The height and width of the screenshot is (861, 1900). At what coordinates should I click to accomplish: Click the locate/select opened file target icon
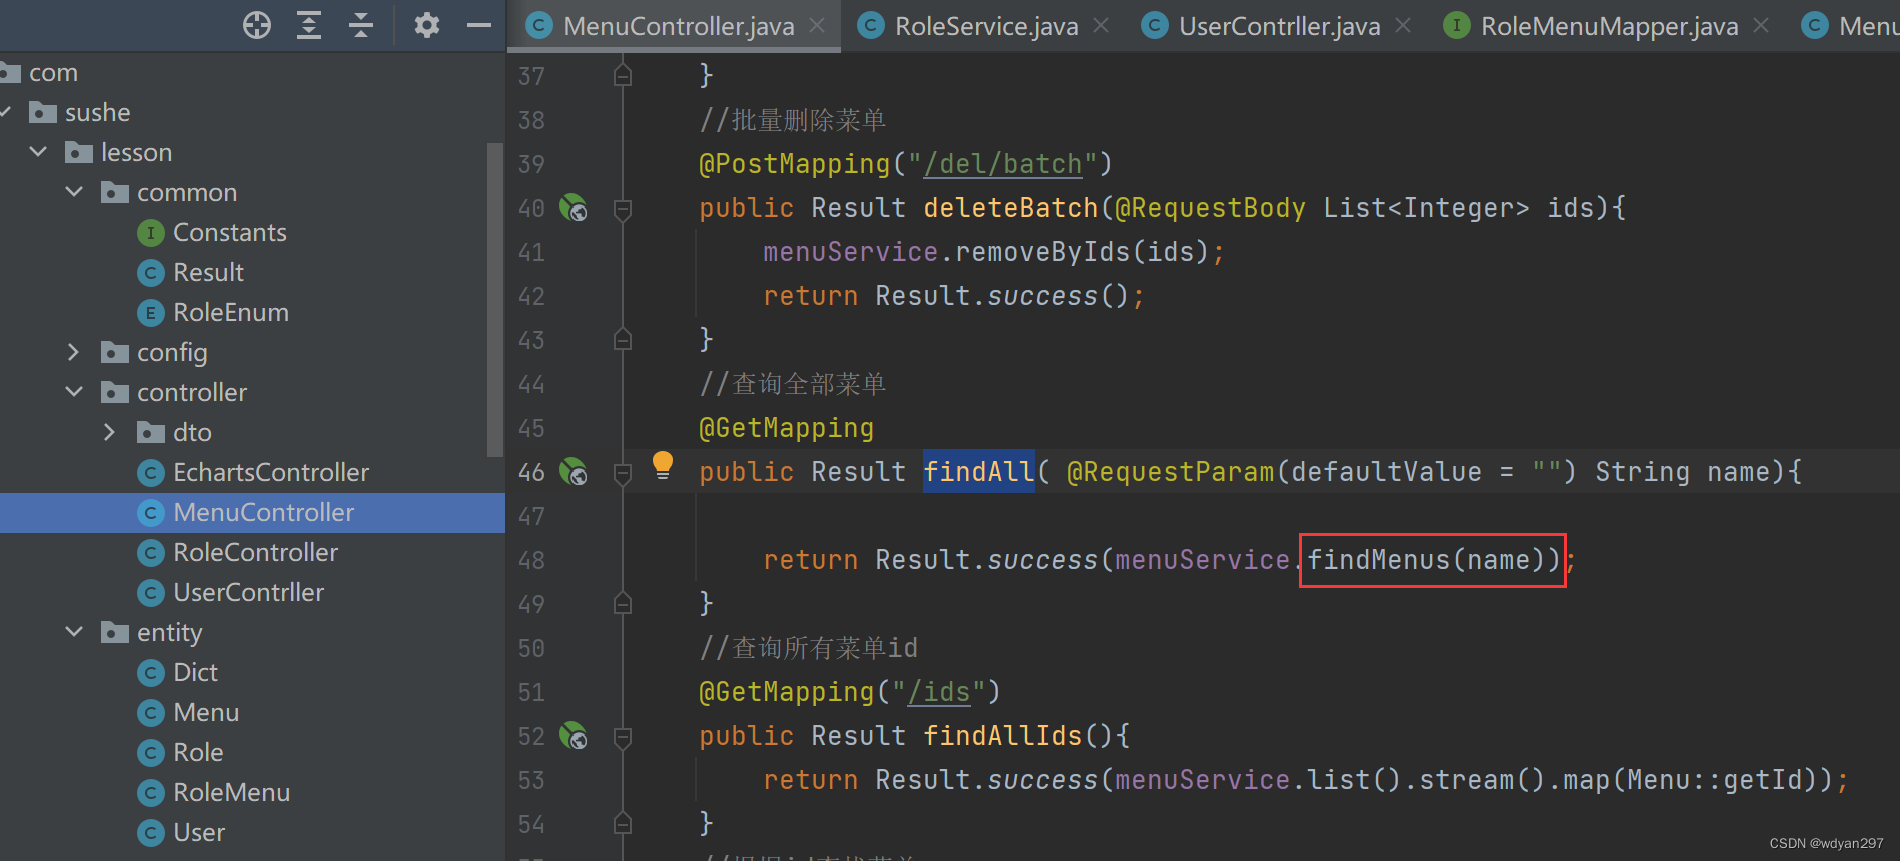[257, 25]
